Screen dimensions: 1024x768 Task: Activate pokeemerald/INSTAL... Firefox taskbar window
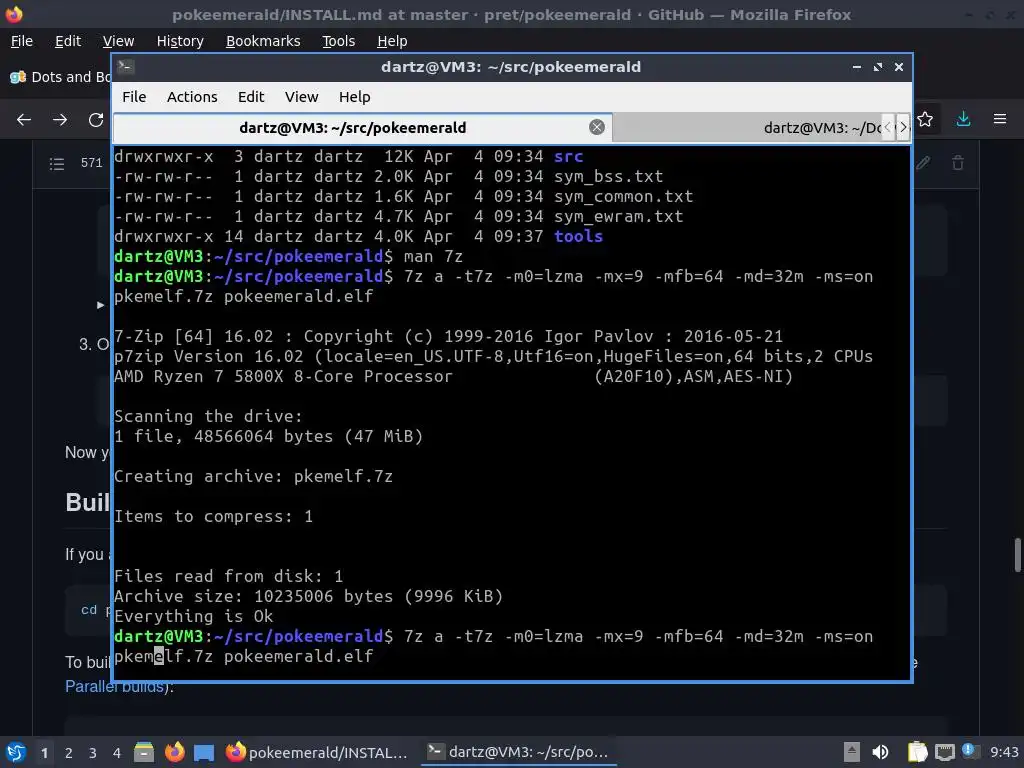tap(317, 752)
